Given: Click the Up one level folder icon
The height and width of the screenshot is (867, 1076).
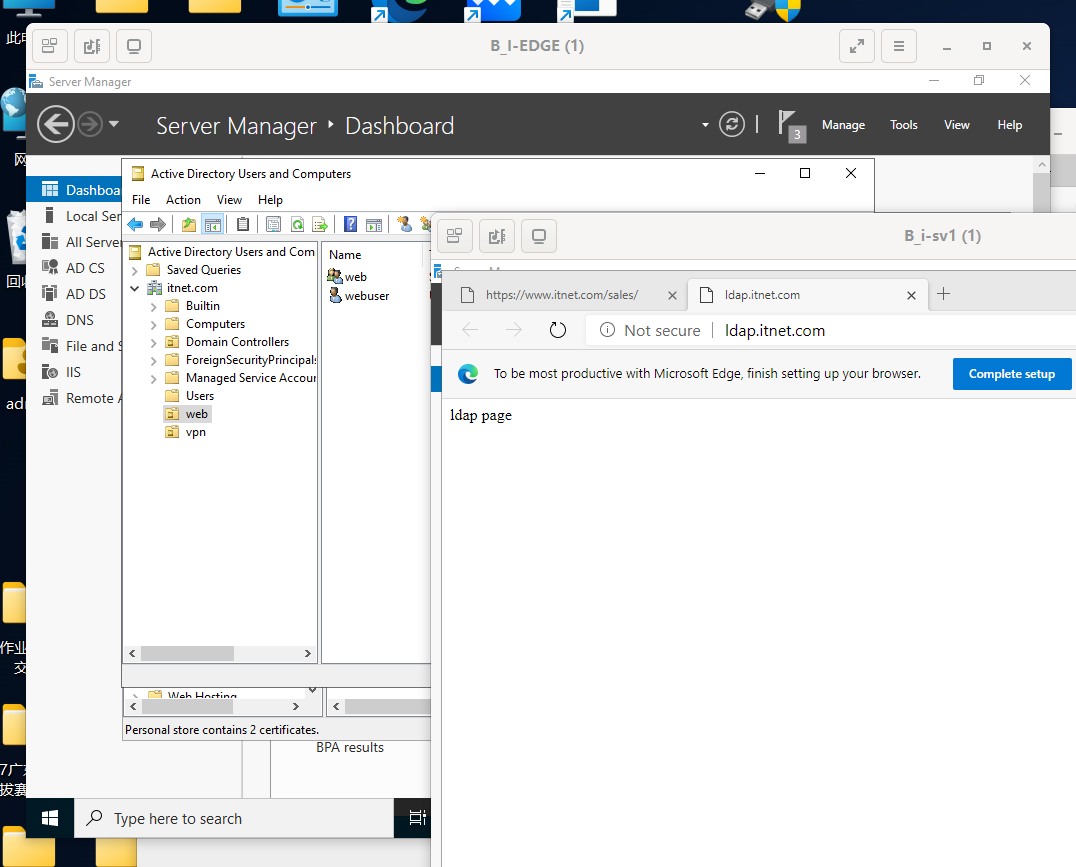Looking at the screenshot, I should (x=189, y=224).
